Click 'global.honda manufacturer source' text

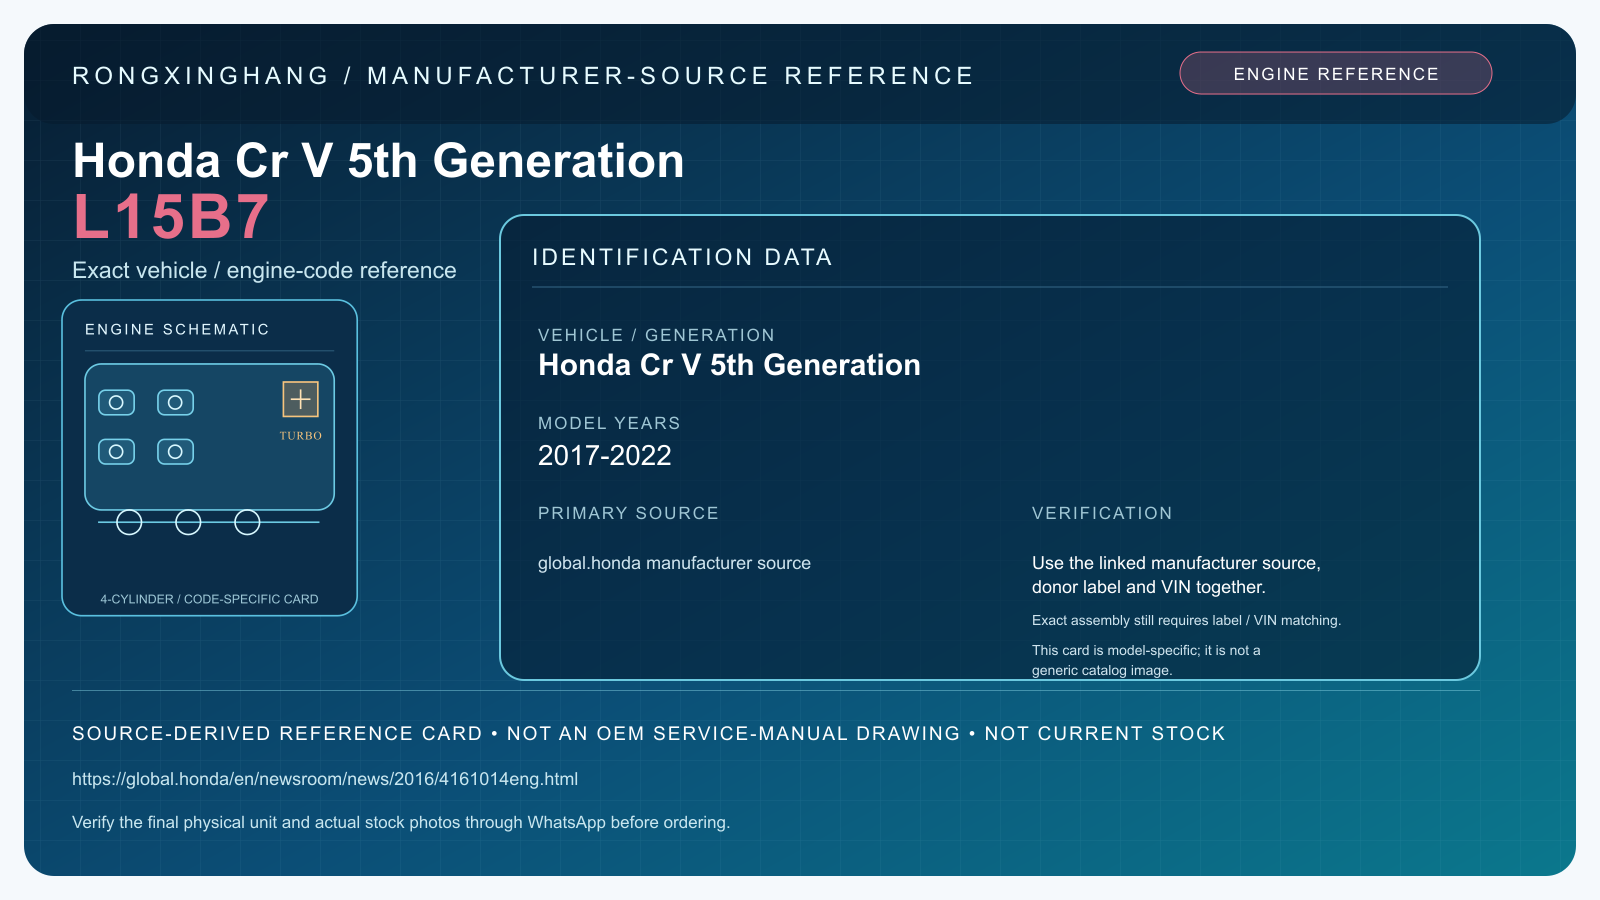coord(674,563)
